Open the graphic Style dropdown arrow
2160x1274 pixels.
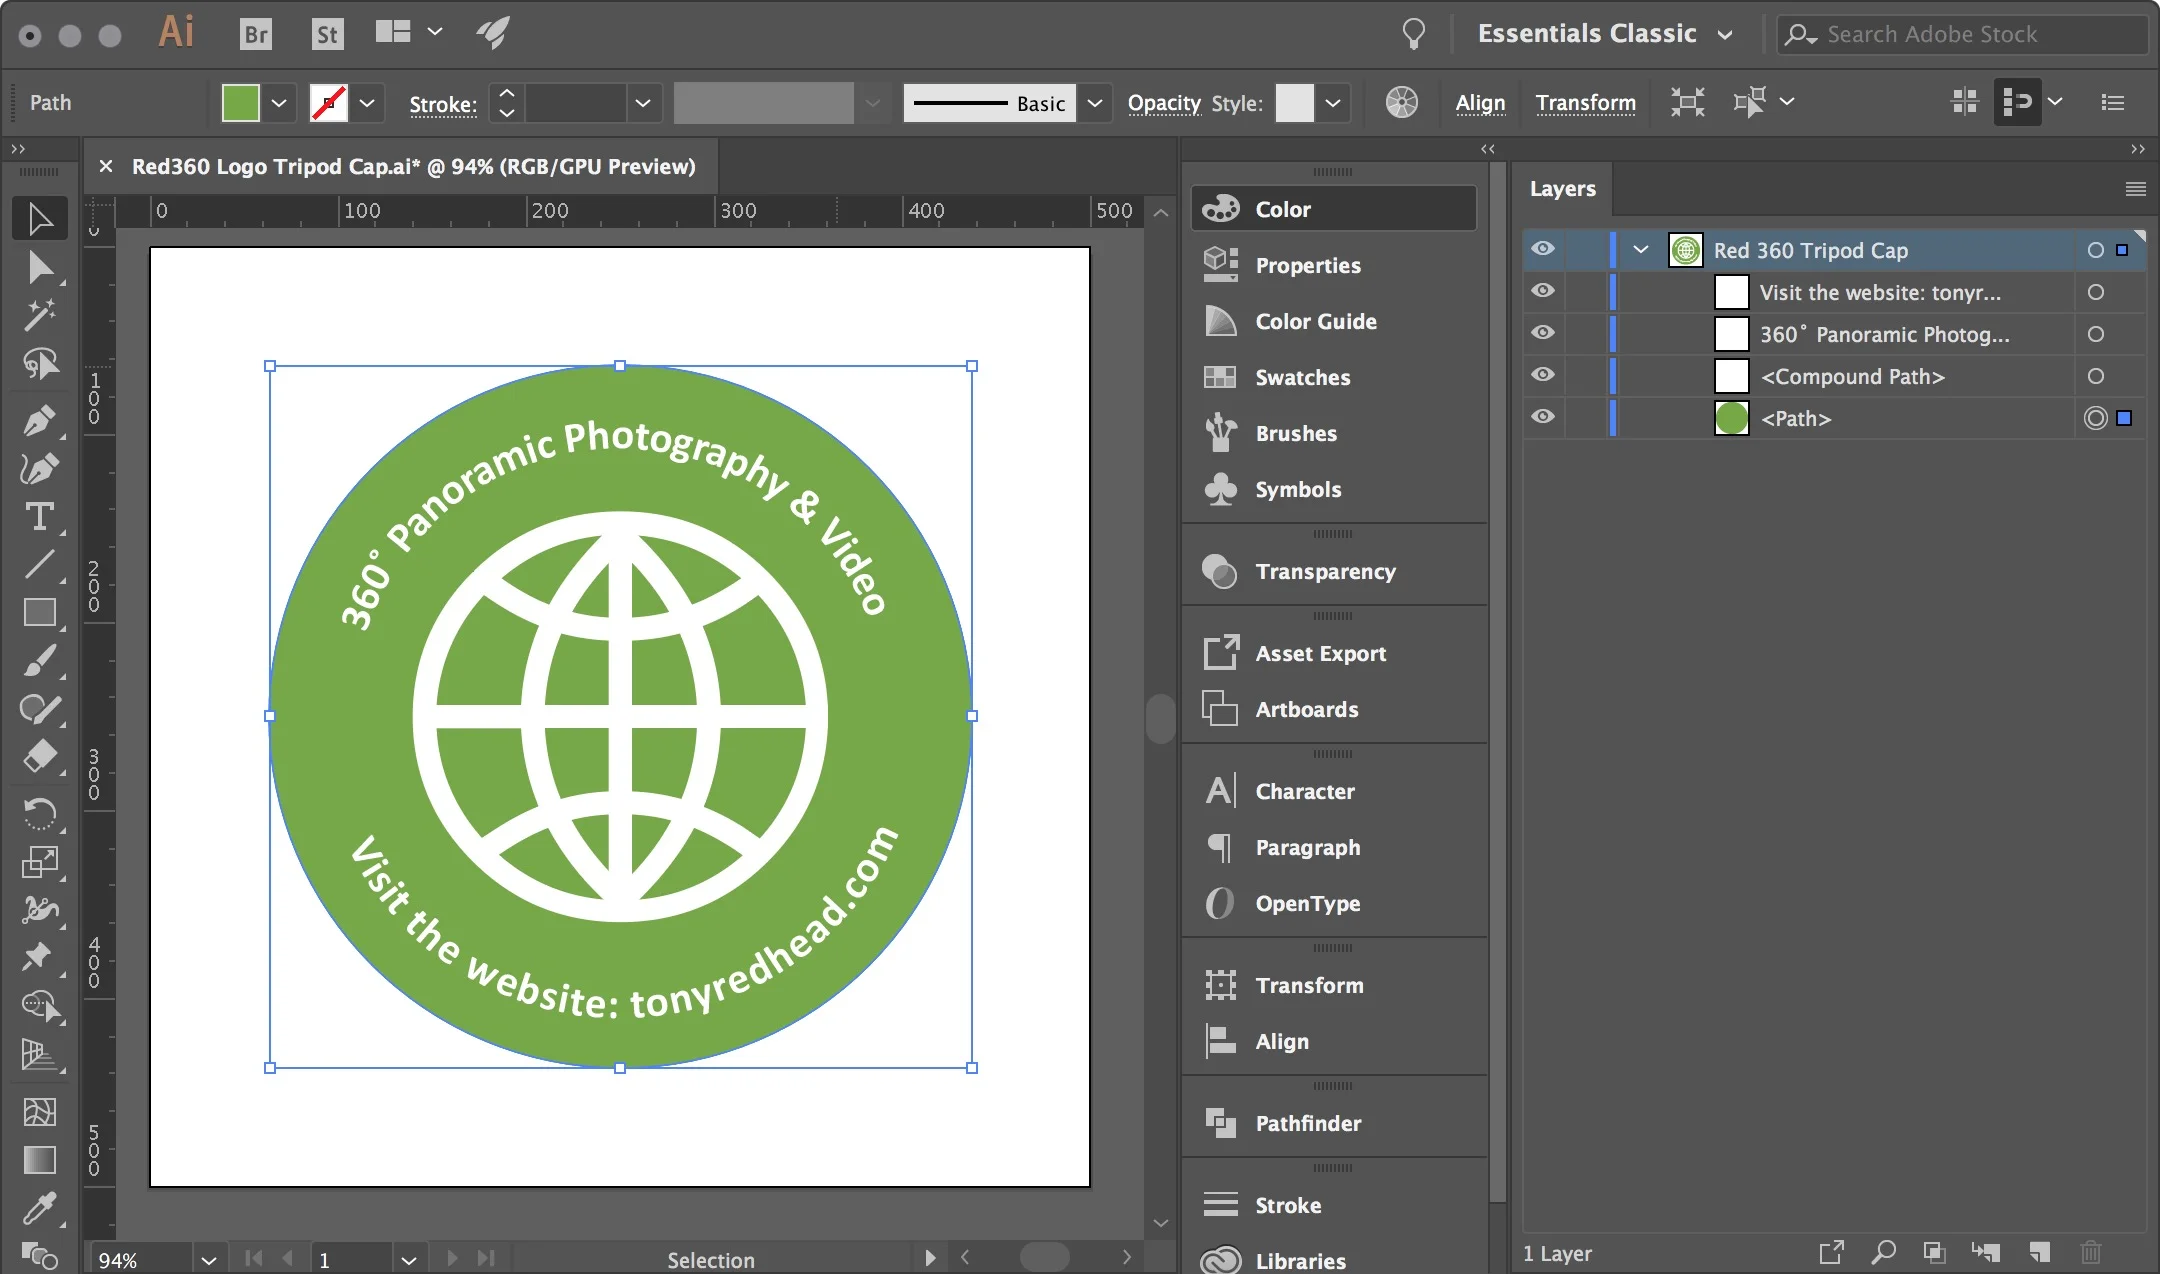[1333, 102]
